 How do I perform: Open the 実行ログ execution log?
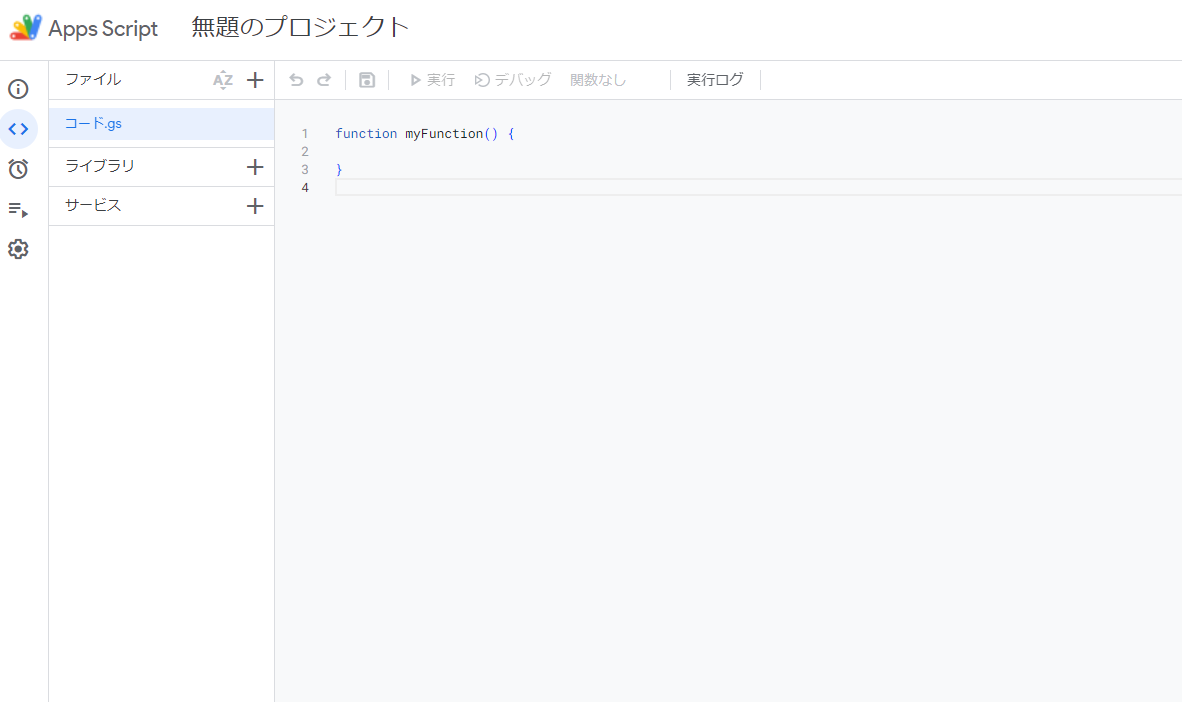coord(714,79)
